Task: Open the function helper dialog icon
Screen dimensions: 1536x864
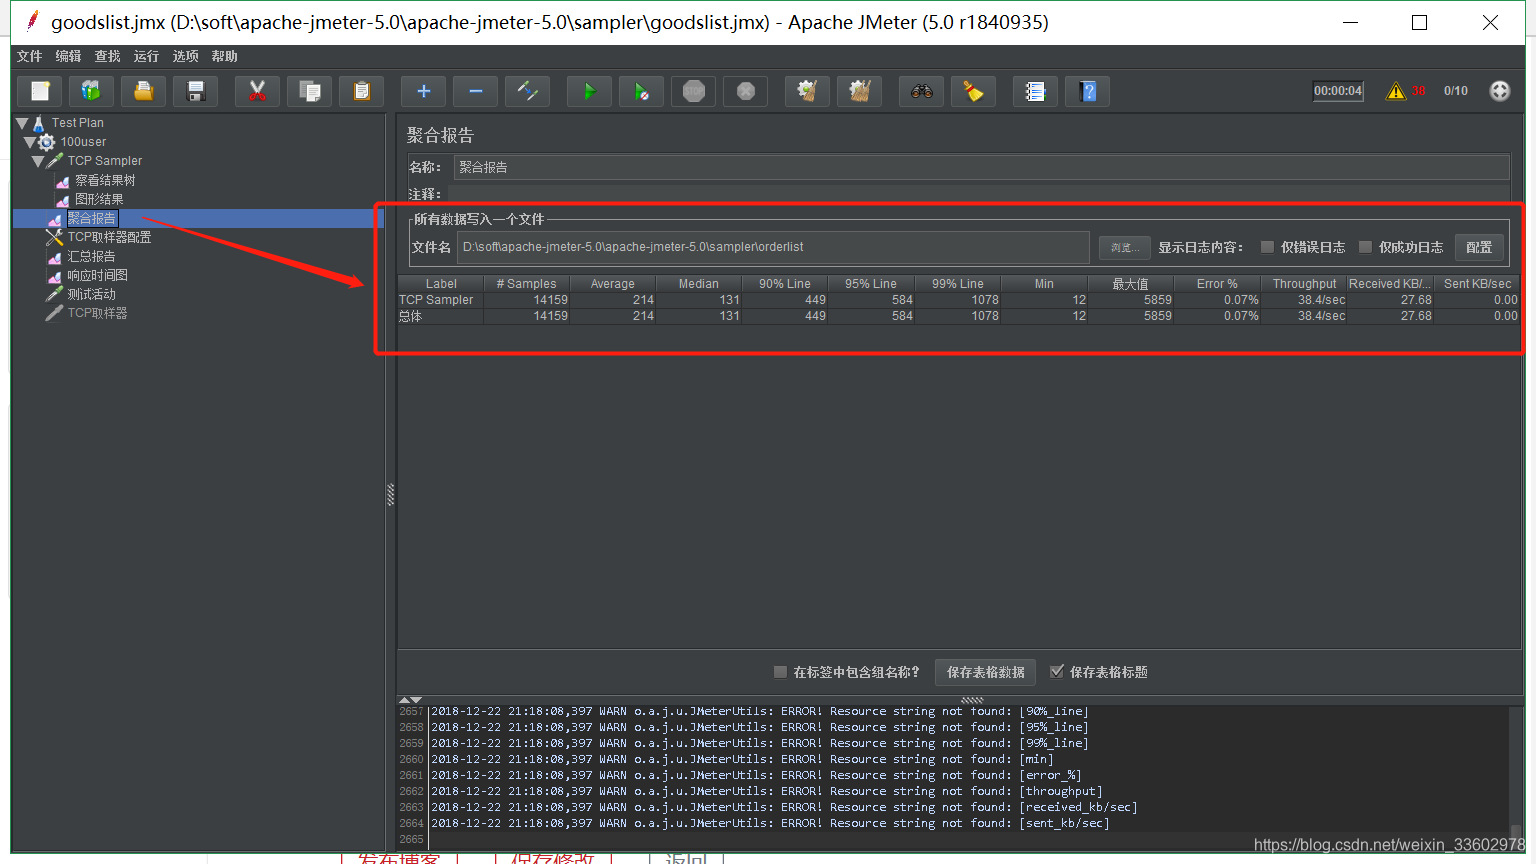Action: click(x=1036, y=91)
